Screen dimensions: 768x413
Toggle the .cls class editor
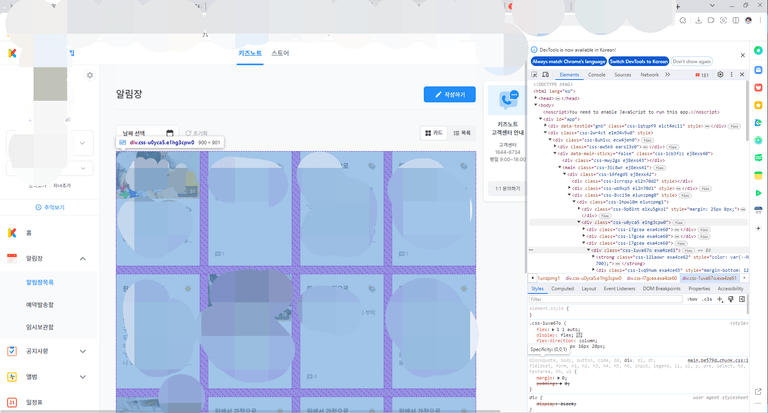pos(706,299)
